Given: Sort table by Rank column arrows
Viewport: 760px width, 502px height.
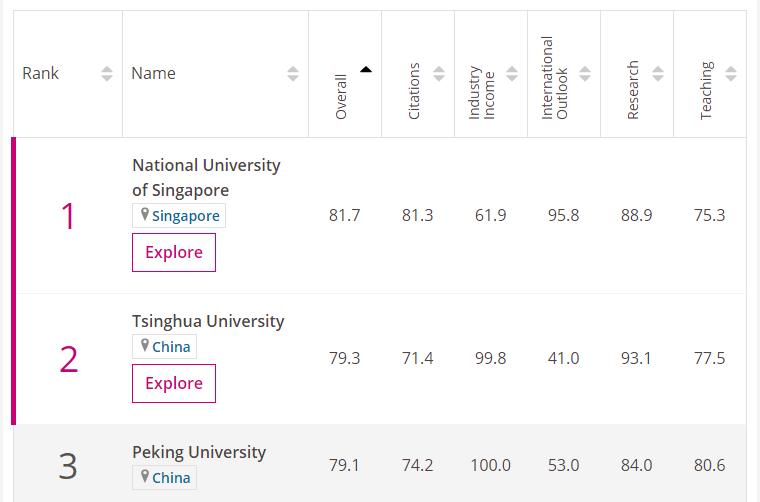Looking at the screenshot, I should point(107,74).
